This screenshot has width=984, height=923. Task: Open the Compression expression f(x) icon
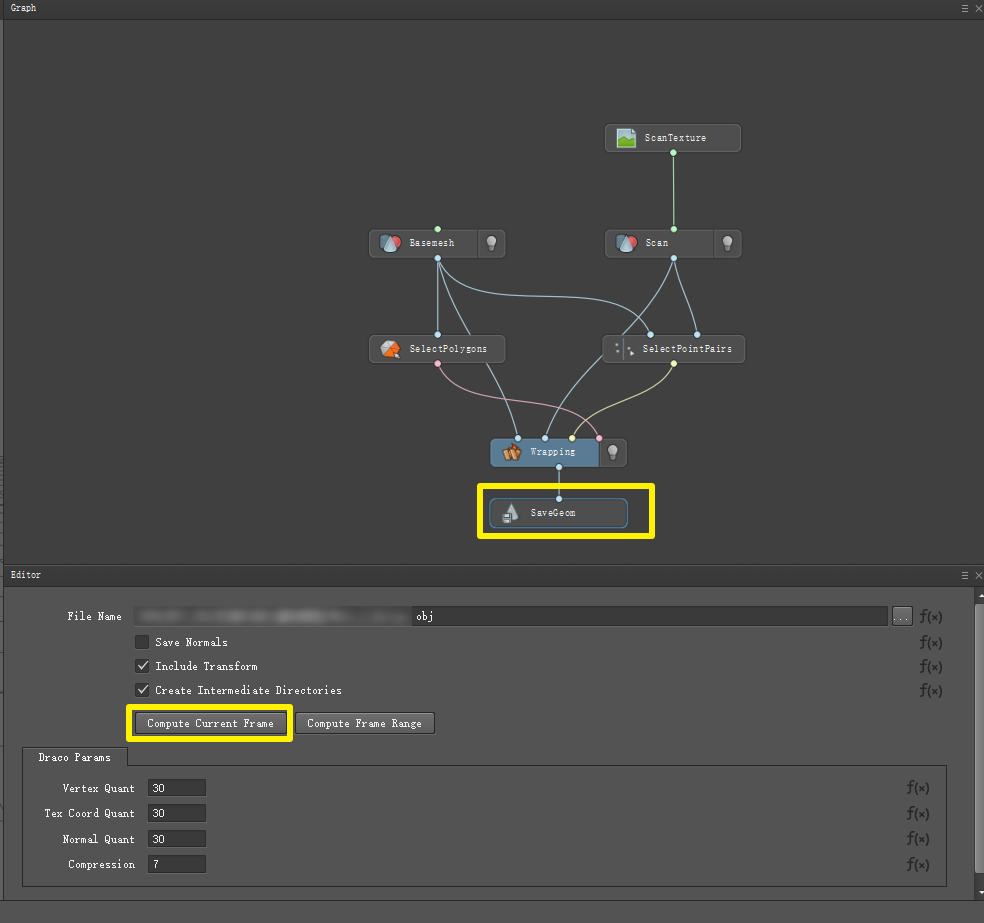(917, 865)
